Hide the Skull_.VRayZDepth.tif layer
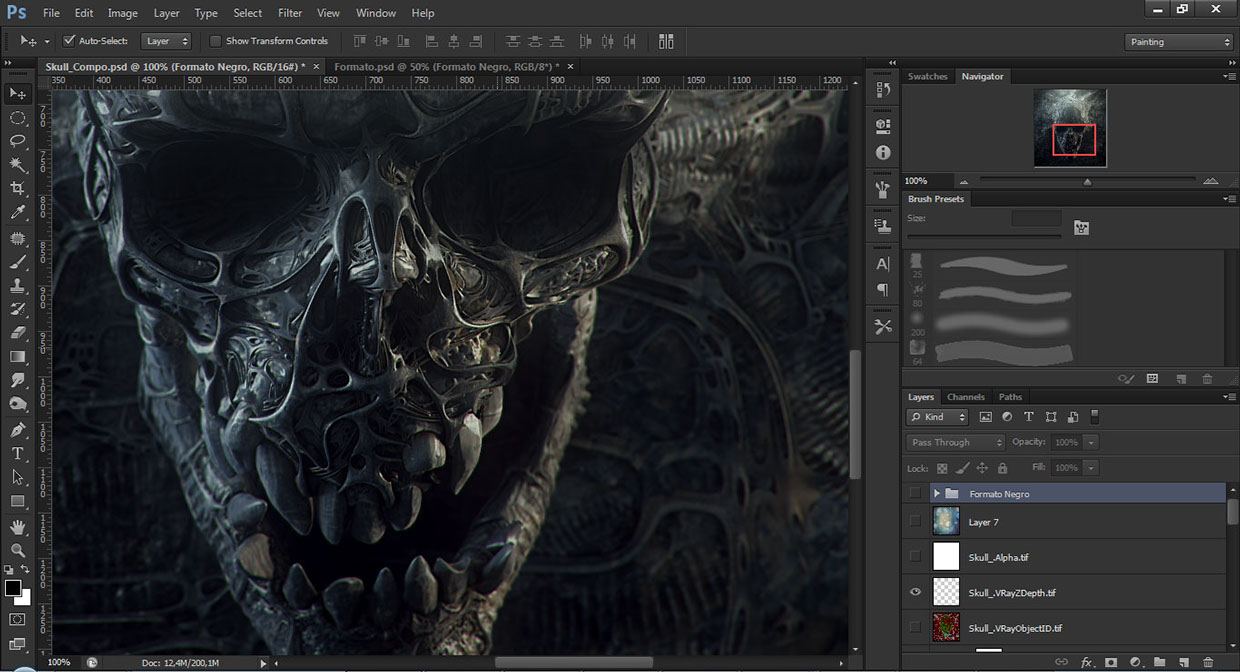Screen dimensions: 1240x672 [915, 593]
